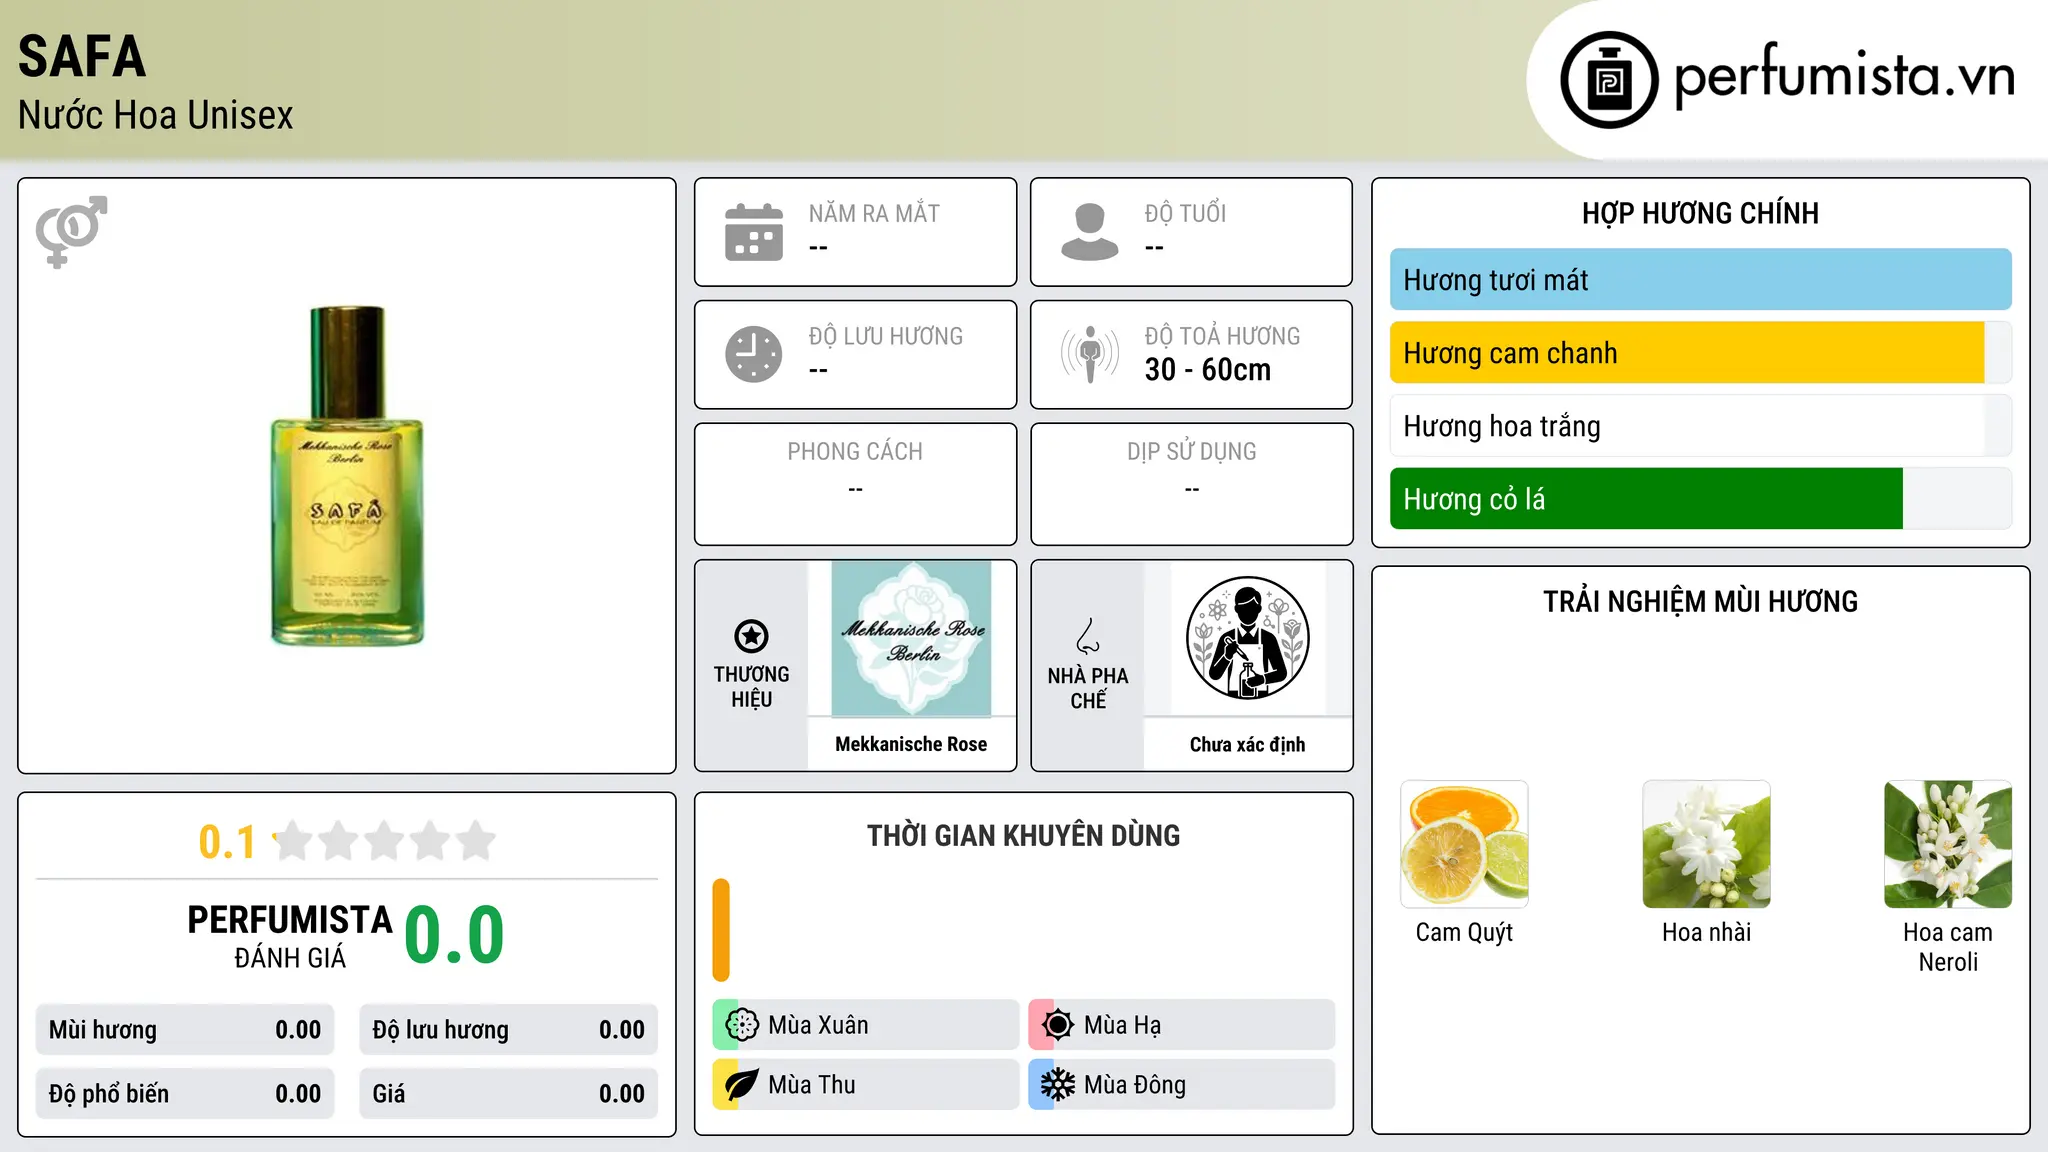Click the PHONG CÁCH label
Screen dimensions: 2048x1152
pos(855,451)
